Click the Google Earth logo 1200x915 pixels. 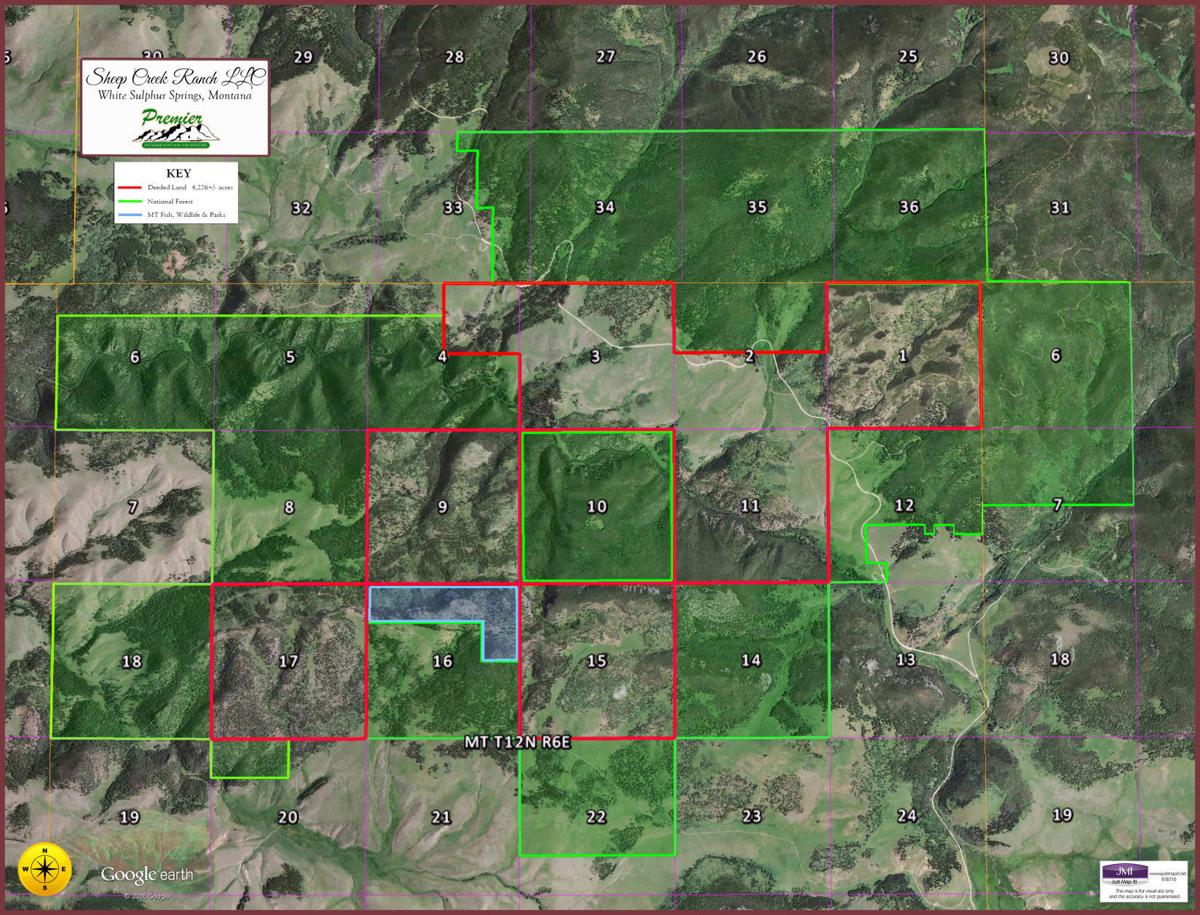147,875
